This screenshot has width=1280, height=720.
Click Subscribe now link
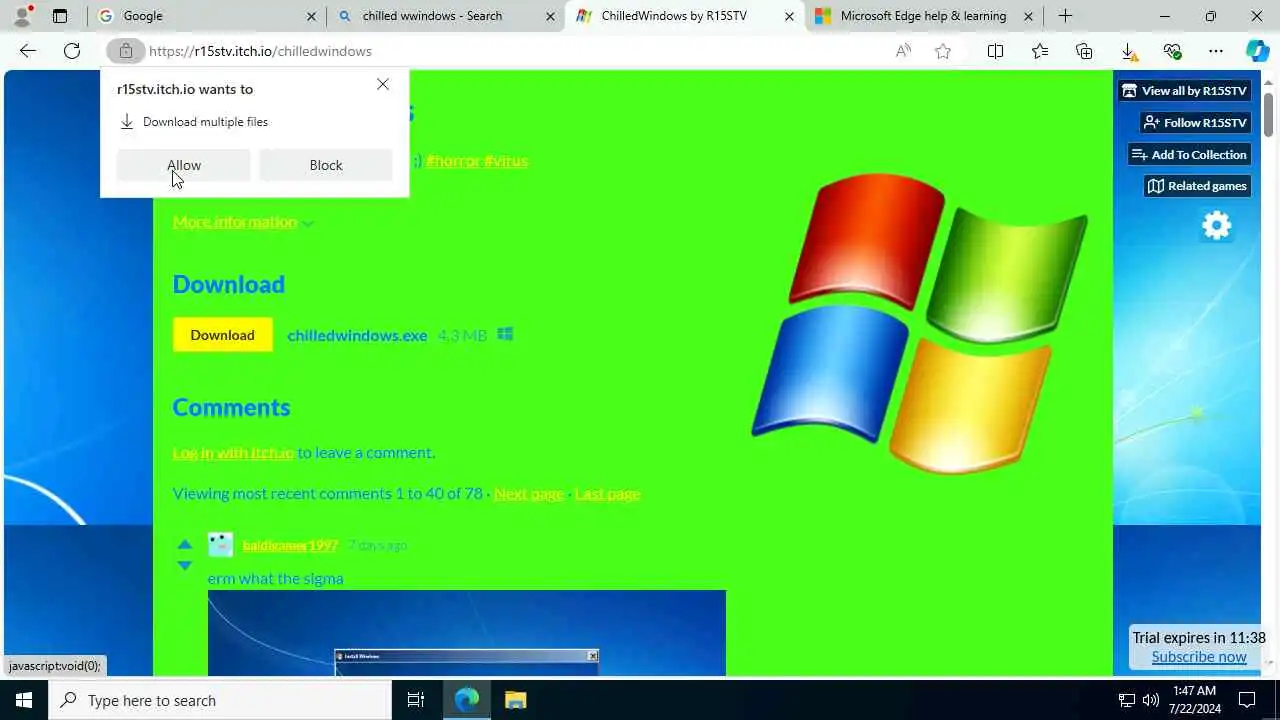point(1199,657)
